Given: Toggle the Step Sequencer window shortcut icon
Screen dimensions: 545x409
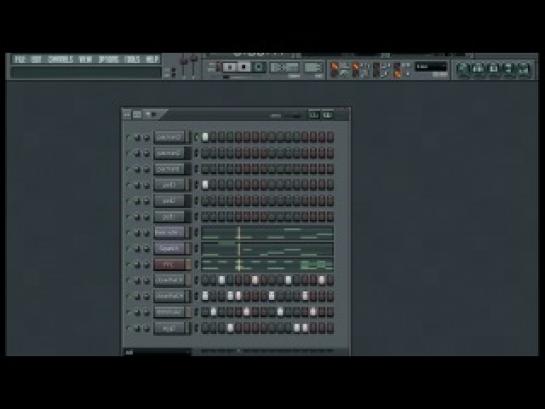Looking at the screenshot, I should coord(478,68).
